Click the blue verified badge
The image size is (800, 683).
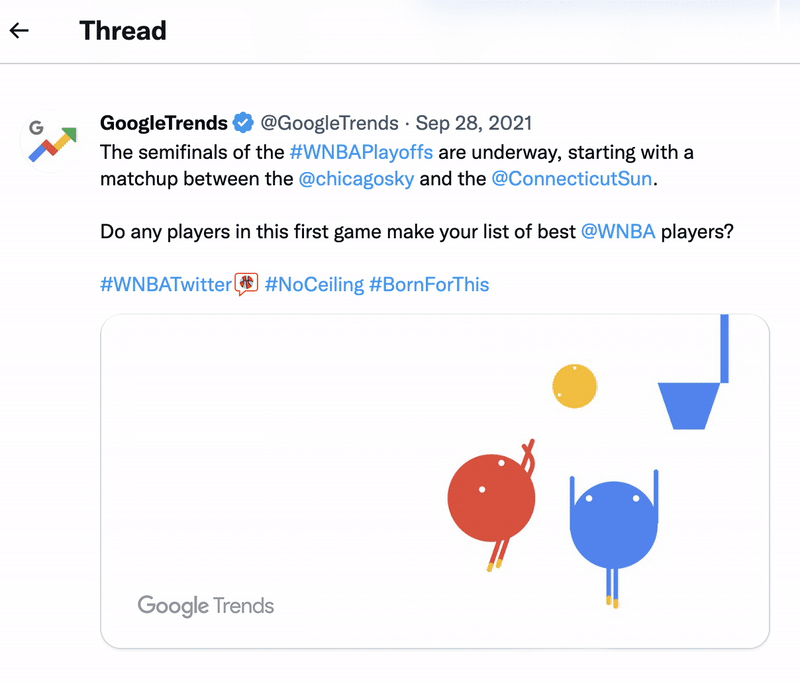[243, 123]
